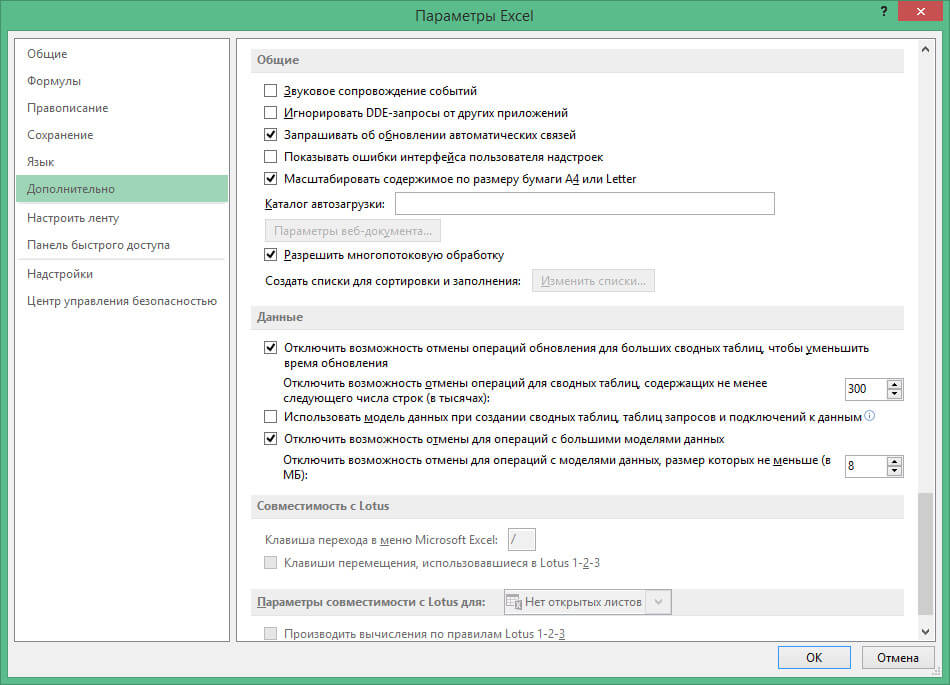950x685 pixels.
Task: Toggle undo disabling for large pivot table refreshes
Action: 270,348
